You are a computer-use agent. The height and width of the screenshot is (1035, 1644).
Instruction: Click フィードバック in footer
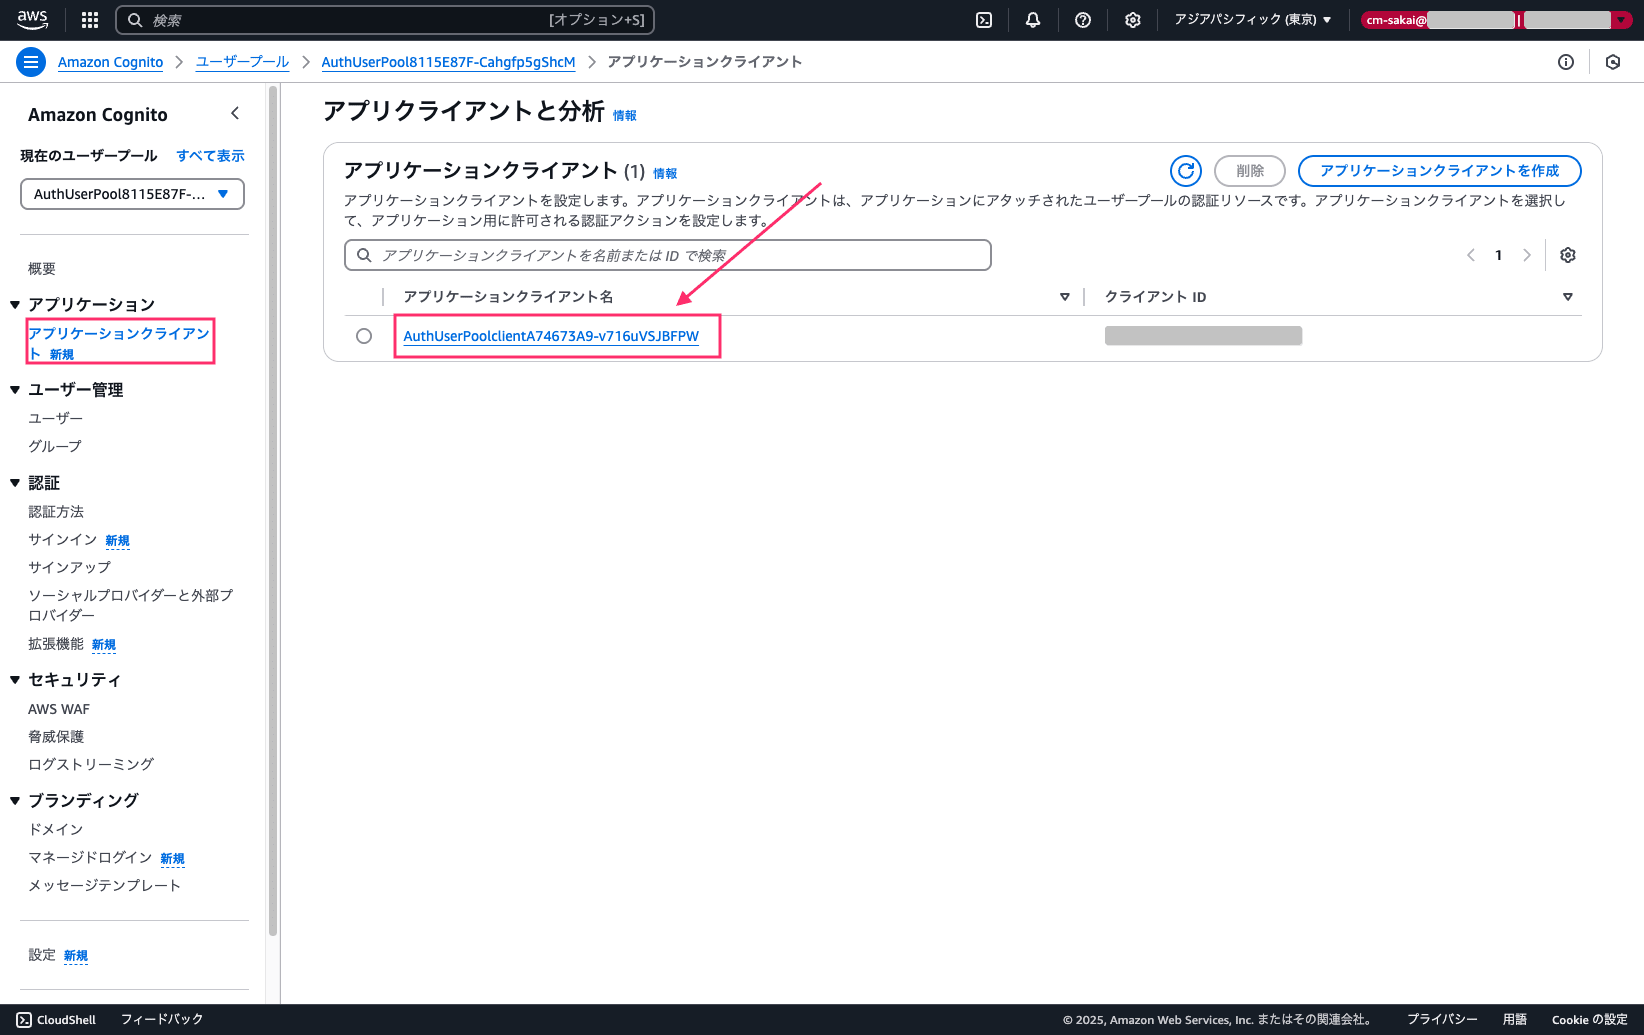(162, 1020)
